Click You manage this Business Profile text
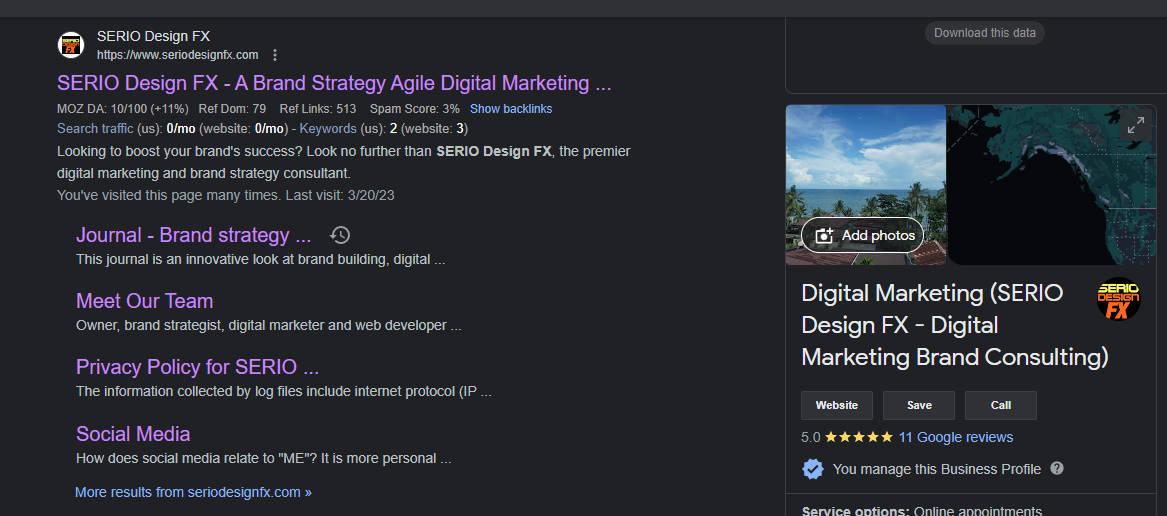The height and width of the screenshot is (516, 1167). [x=936, y=469]
